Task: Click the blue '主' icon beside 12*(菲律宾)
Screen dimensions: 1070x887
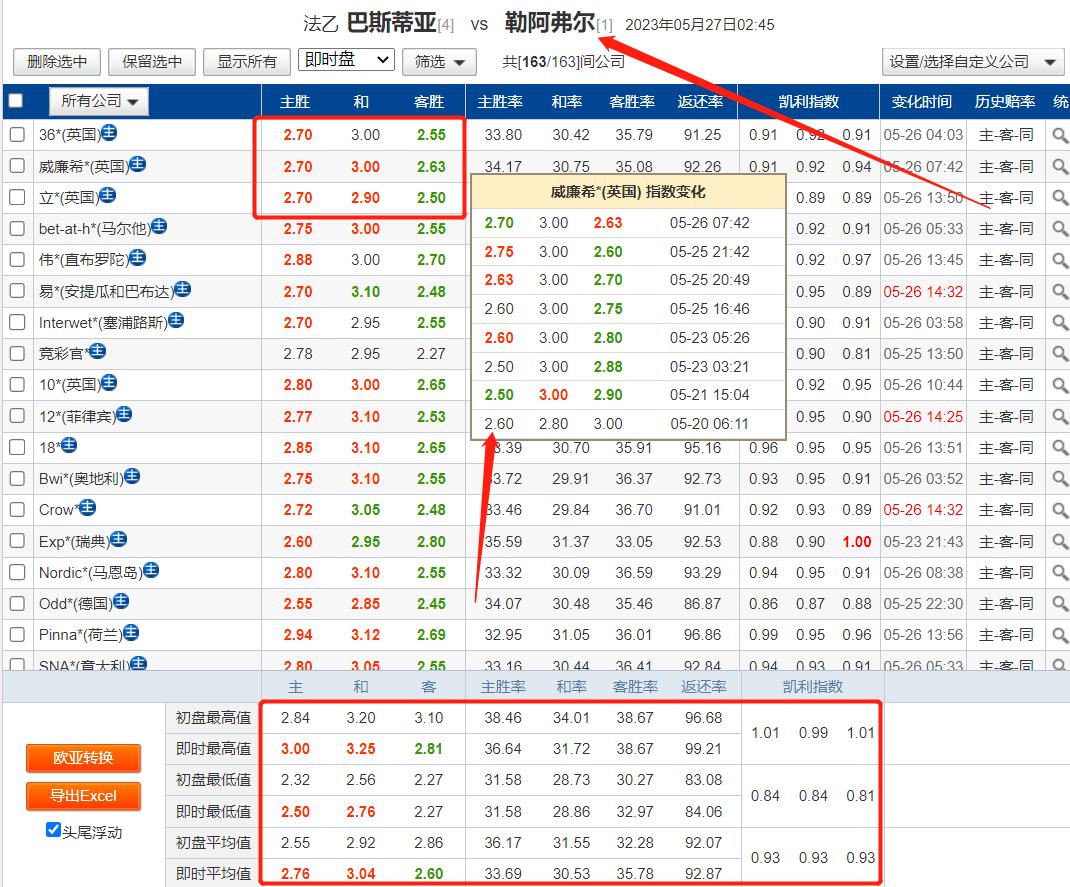Action: (x=124, y=414)
